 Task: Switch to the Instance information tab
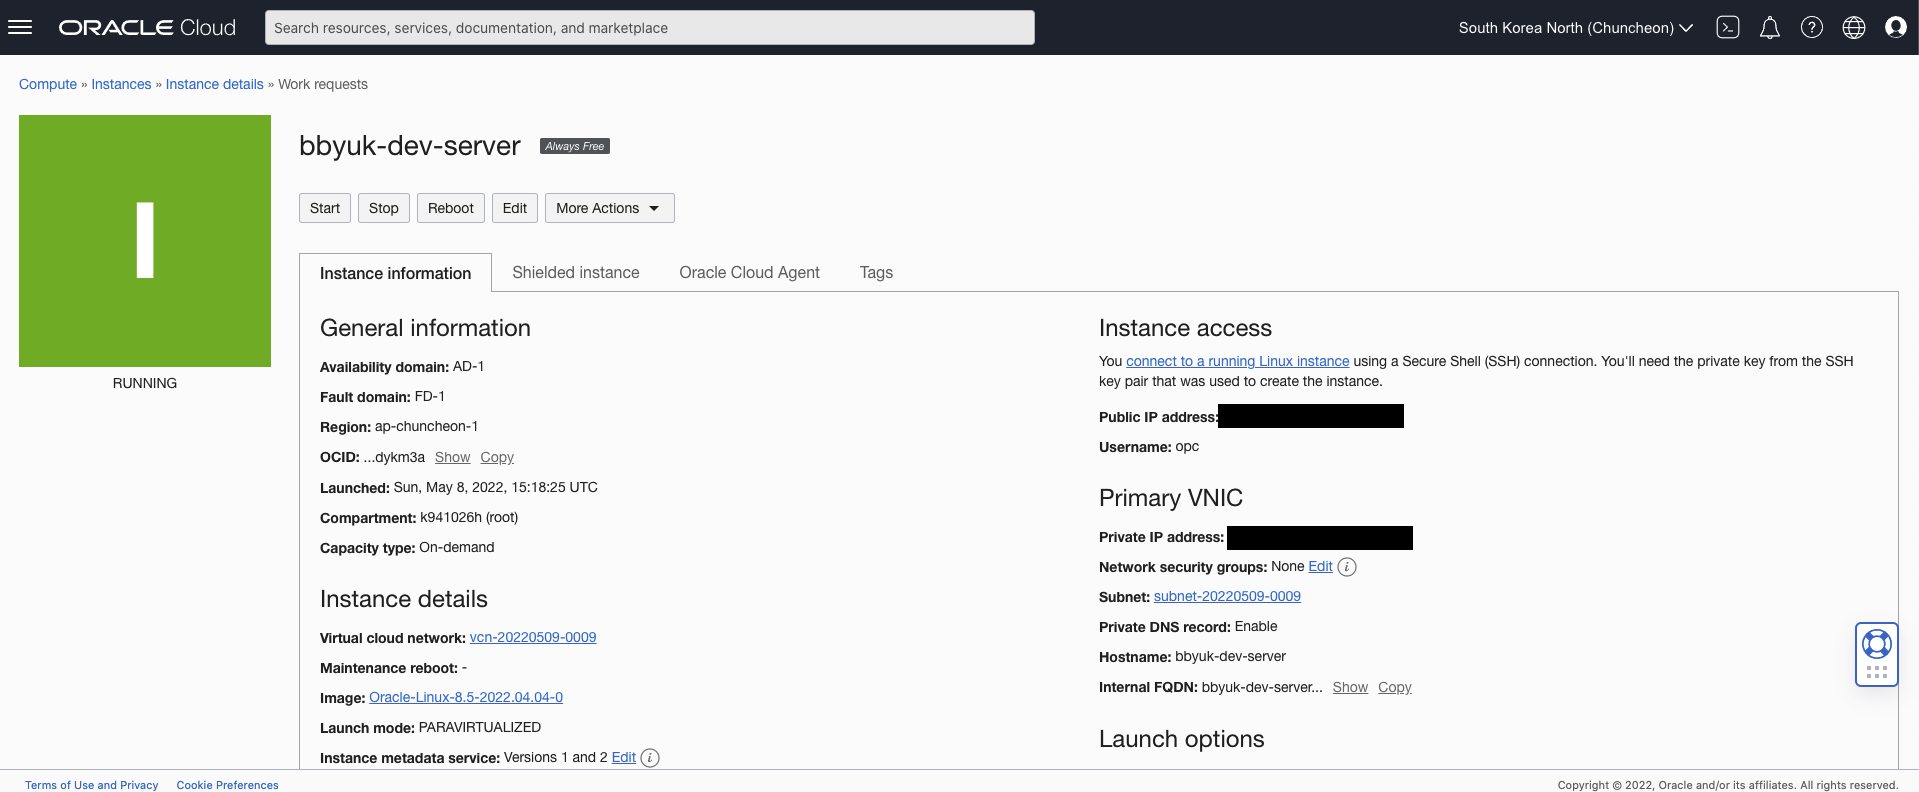[x=395, y=273]
